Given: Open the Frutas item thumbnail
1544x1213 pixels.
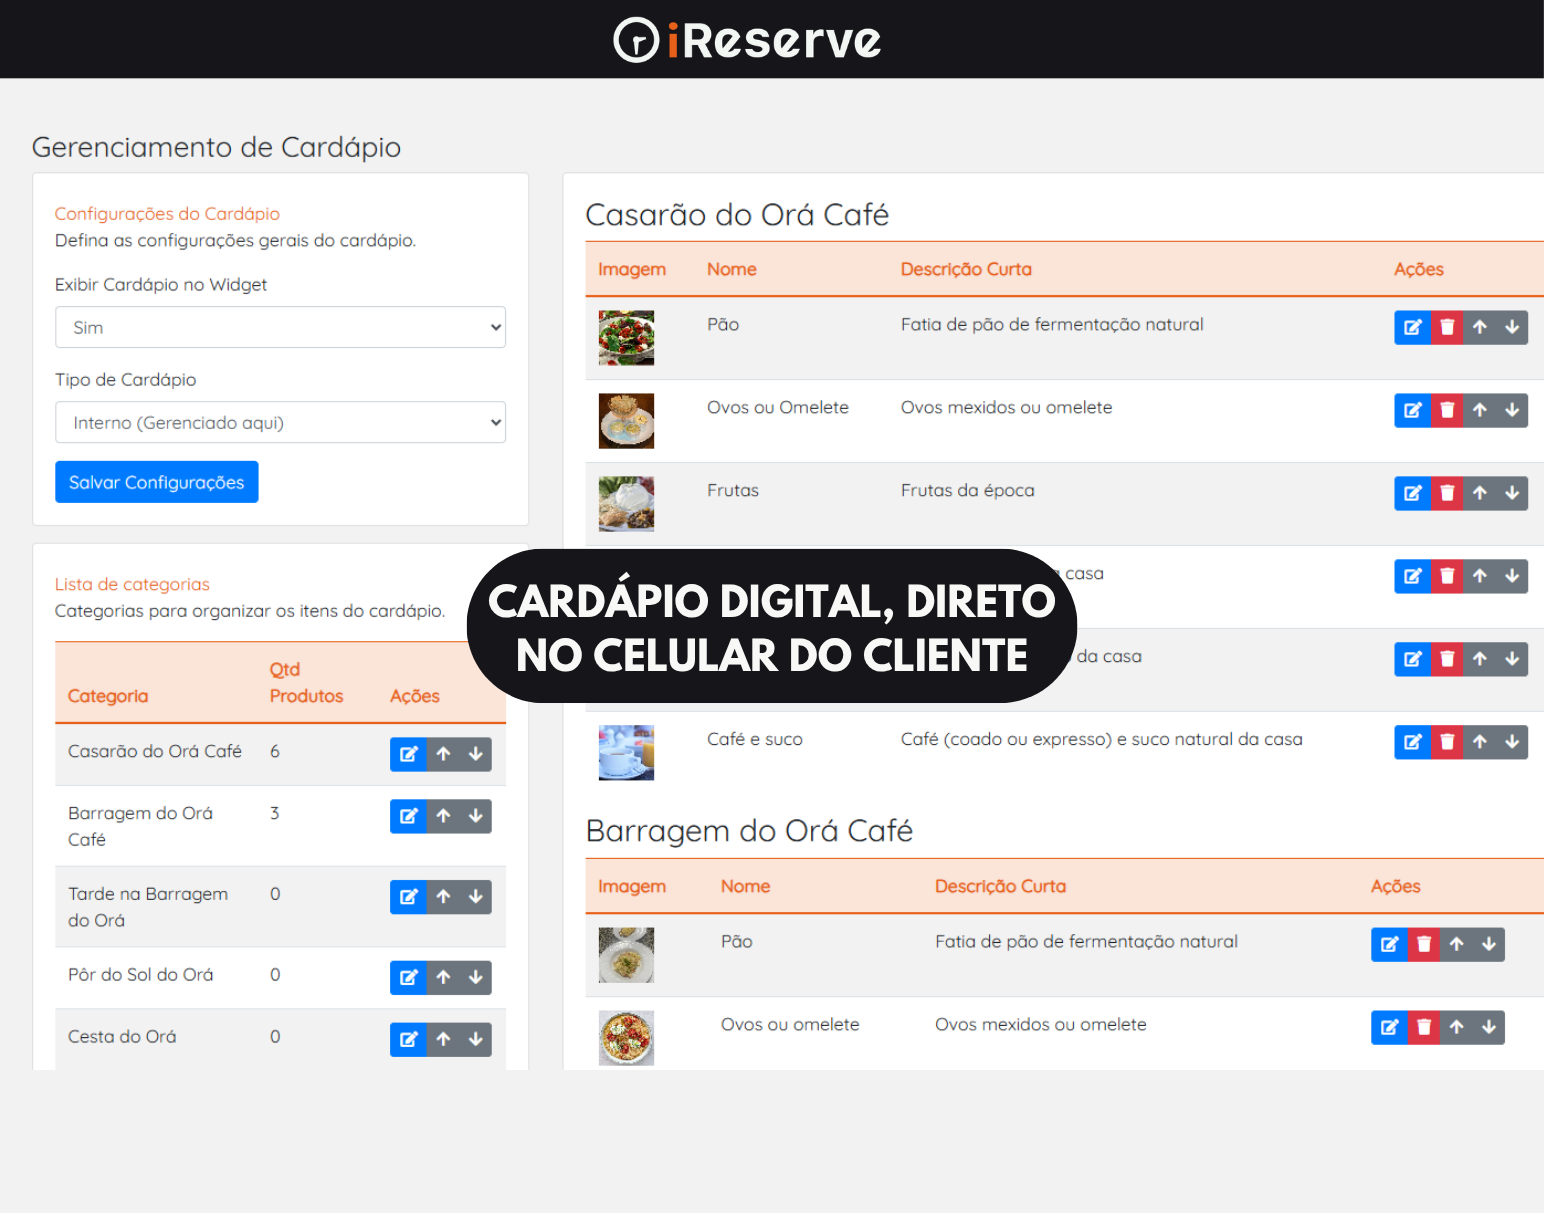Looking at the screenshot, I should pyautogui.click(x=626, y=504).
